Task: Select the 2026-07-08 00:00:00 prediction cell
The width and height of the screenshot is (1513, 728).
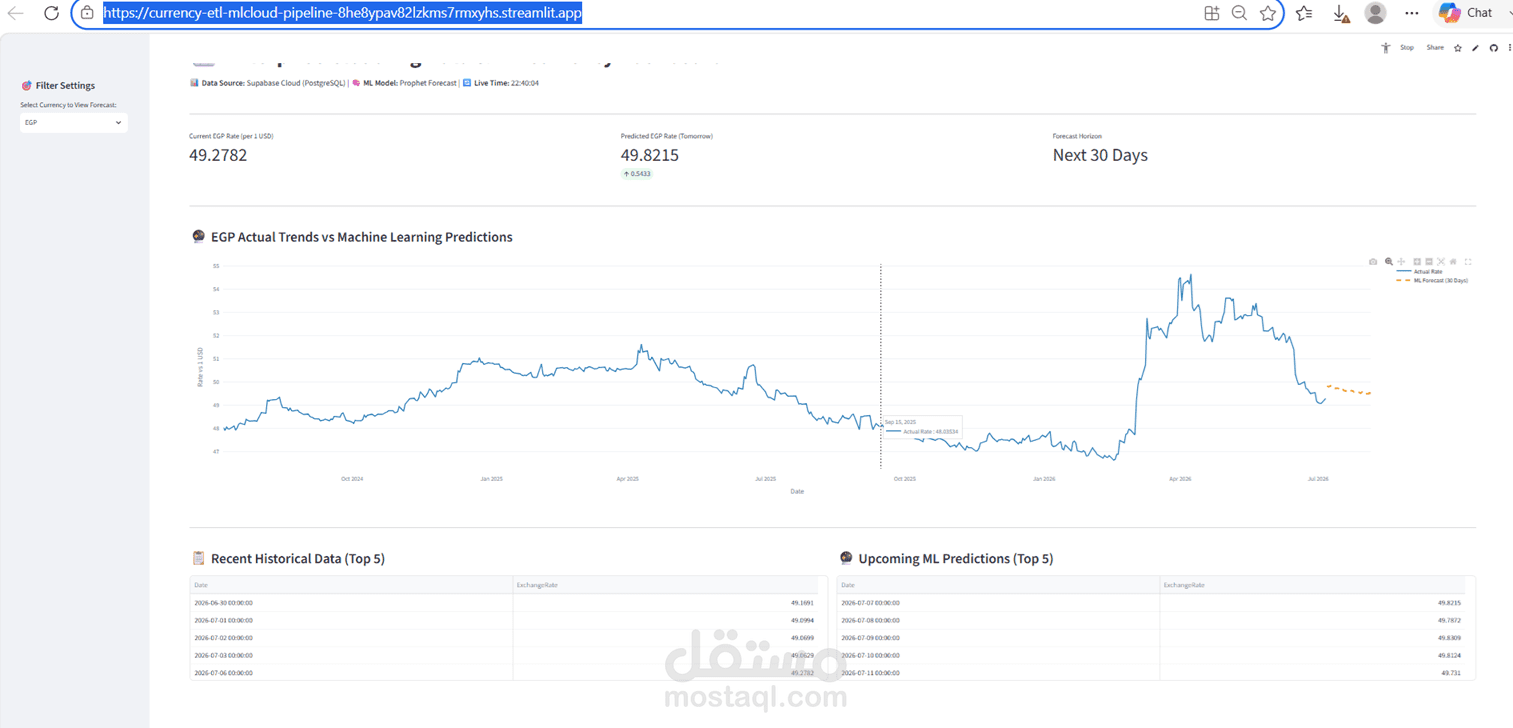Action: point(999,620)
